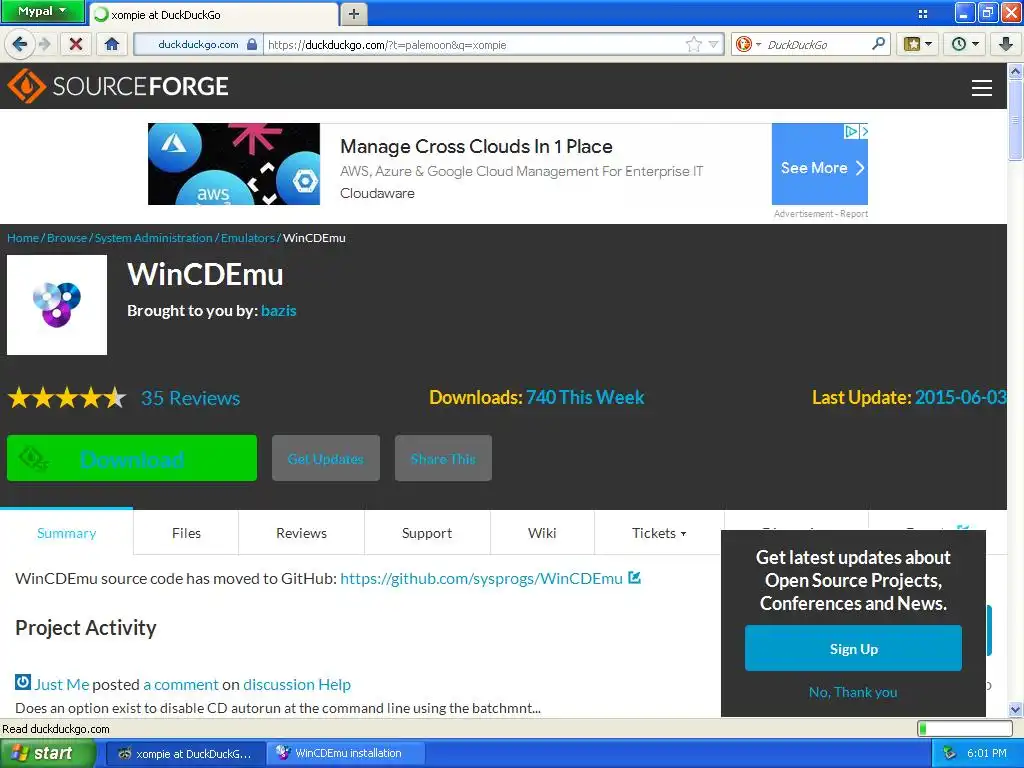The width and height of the screenshot is (1024, 768).
Task: Click the star rating icons
Action: pyautogui.click(x=67, y=398)
